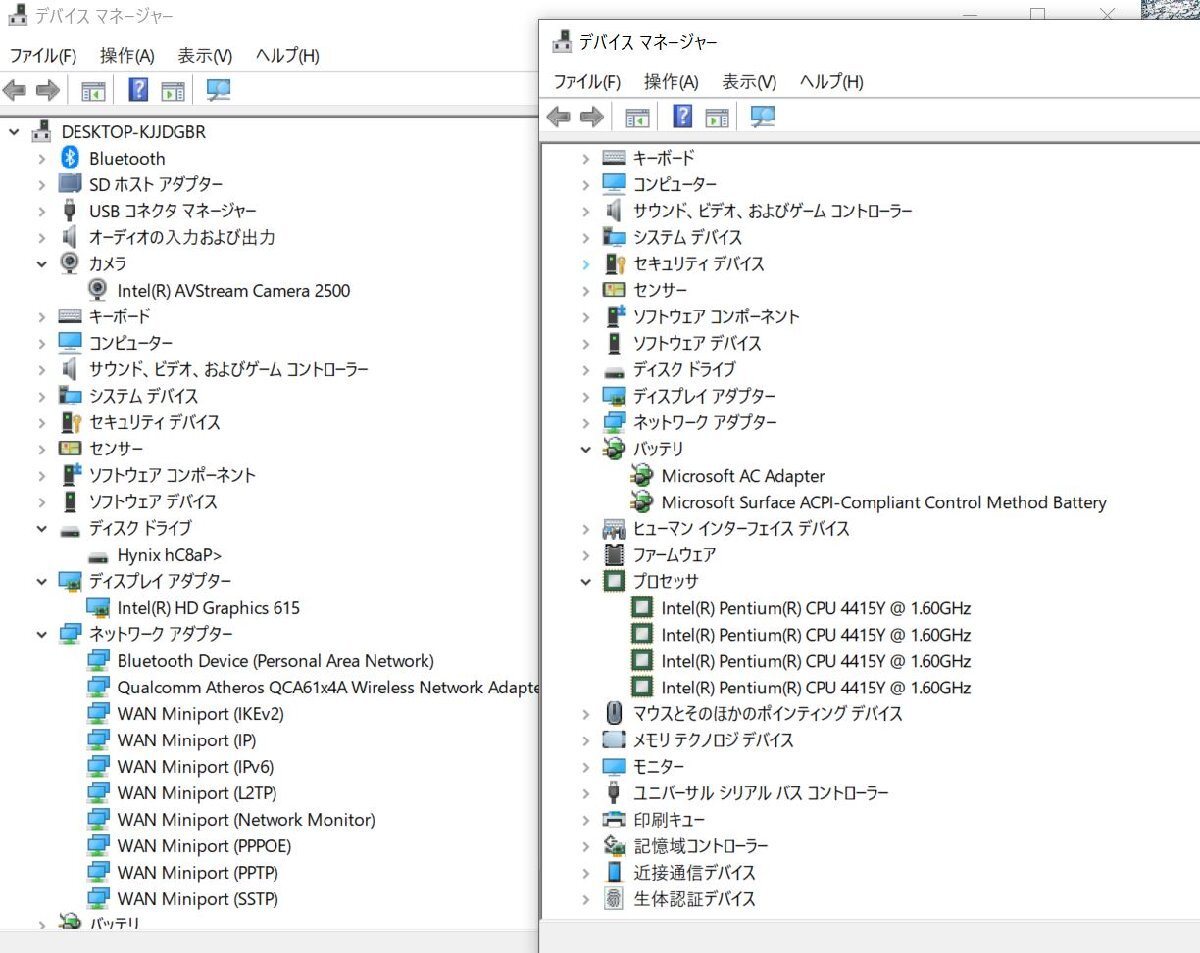This screenshot has height=953, width=1200.
Task: Expand ファームウェア category in right window
Action: (x=586, y=555)
